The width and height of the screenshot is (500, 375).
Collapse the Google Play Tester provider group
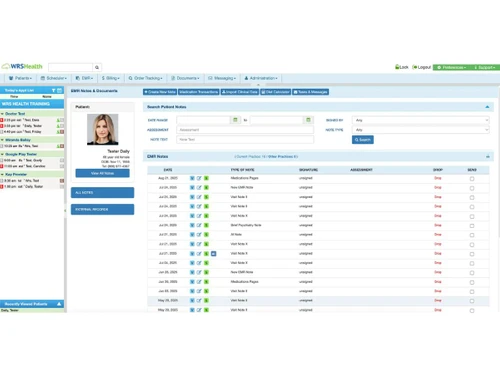tap(2, 154)
